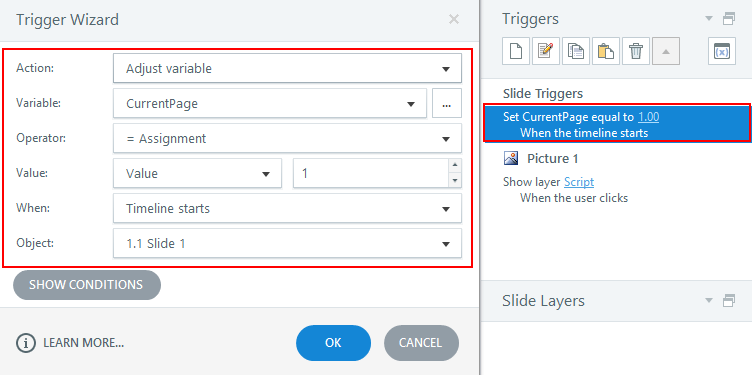
Task: Paste trigger from clipboard
Action: click(606, 51)
